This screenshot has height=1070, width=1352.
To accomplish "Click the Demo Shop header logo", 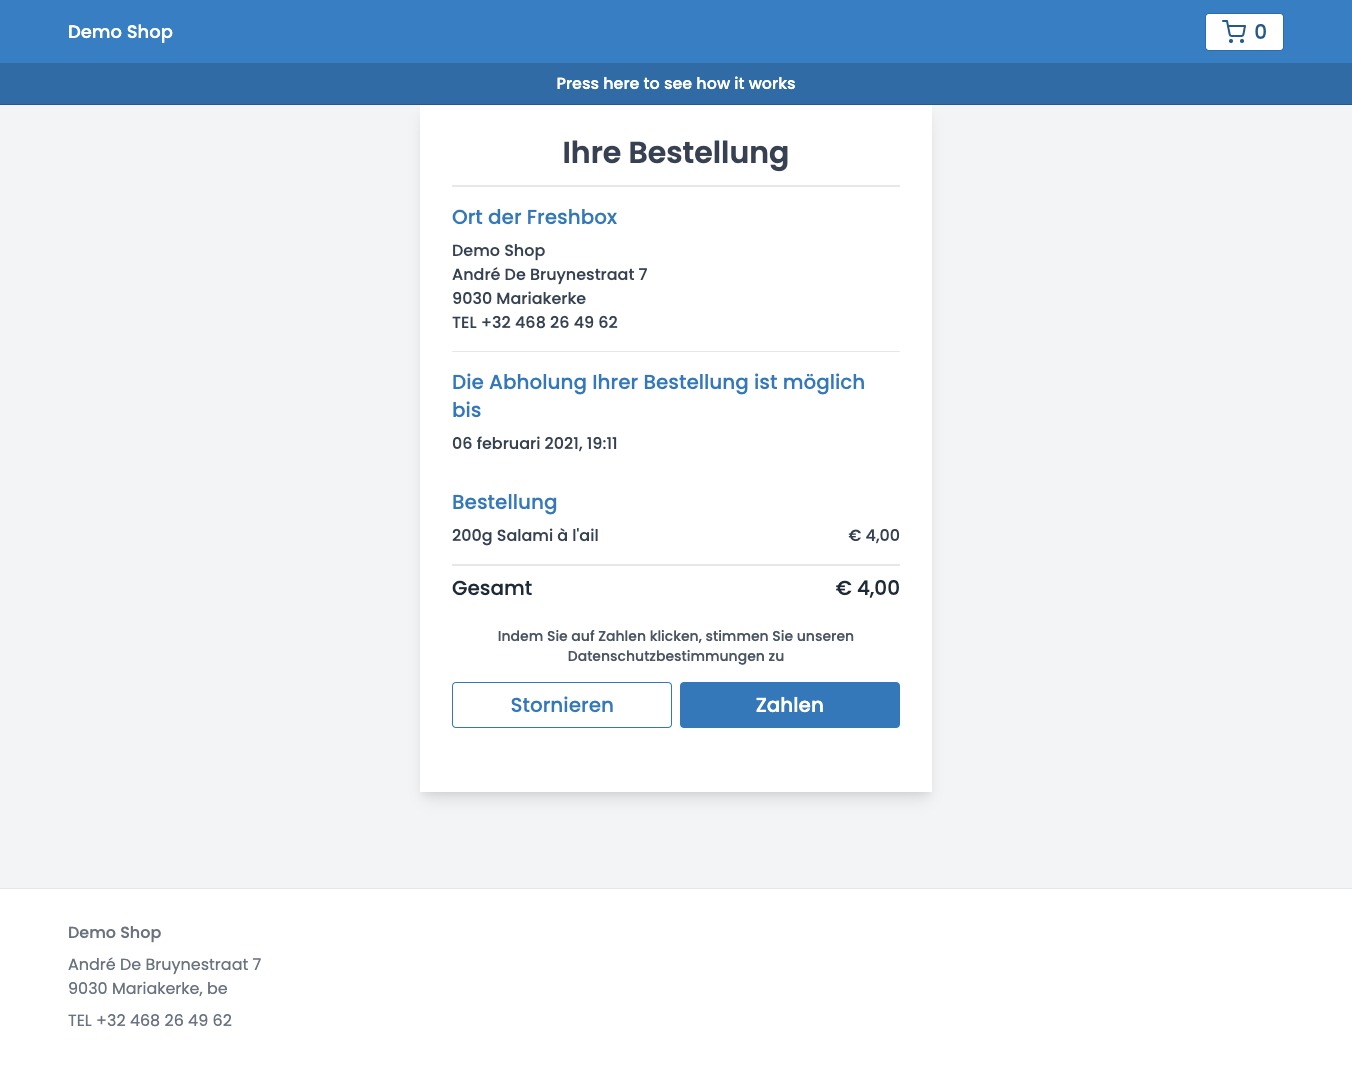I will tap(120, 32).
